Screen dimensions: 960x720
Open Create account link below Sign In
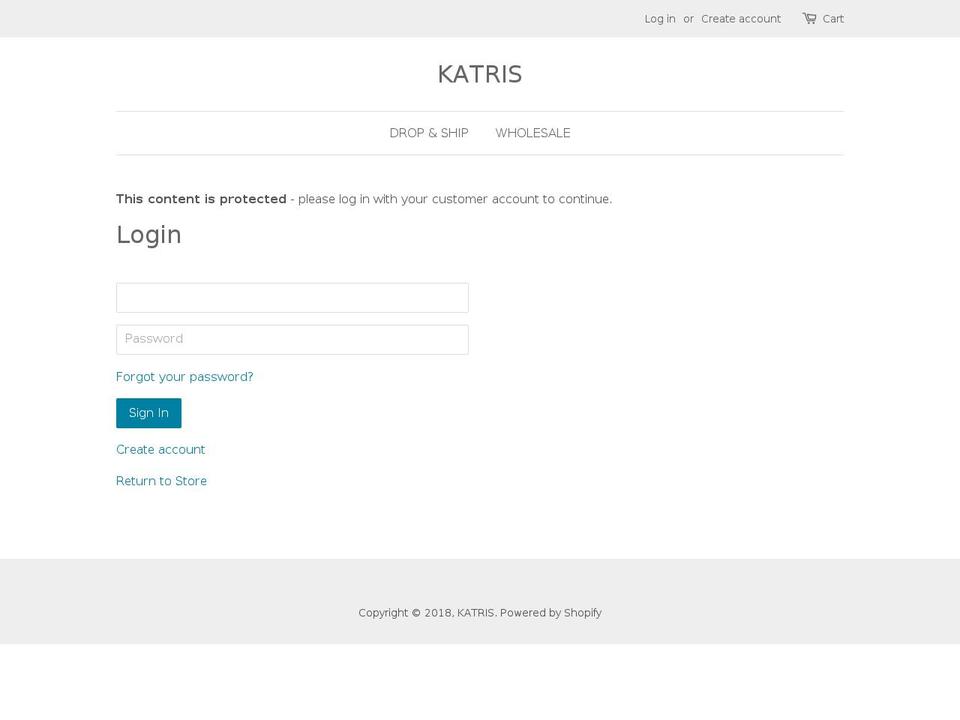pos(160,449)
